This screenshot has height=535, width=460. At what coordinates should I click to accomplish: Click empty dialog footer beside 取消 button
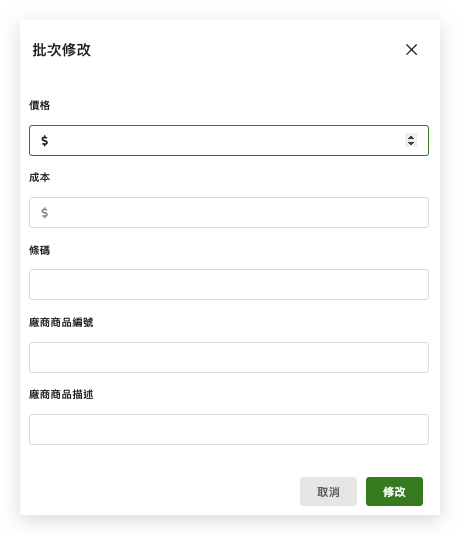(160, 492)
